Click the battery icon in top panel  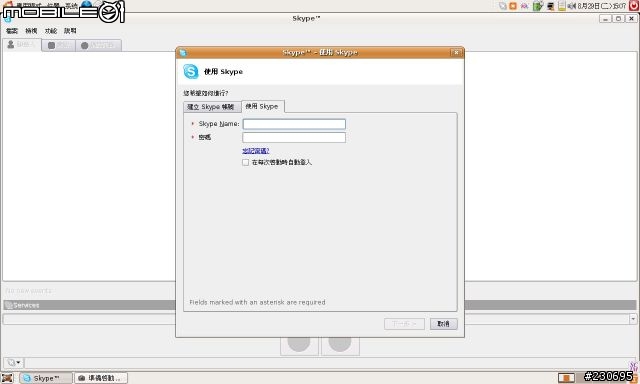(x=538, y=6)
